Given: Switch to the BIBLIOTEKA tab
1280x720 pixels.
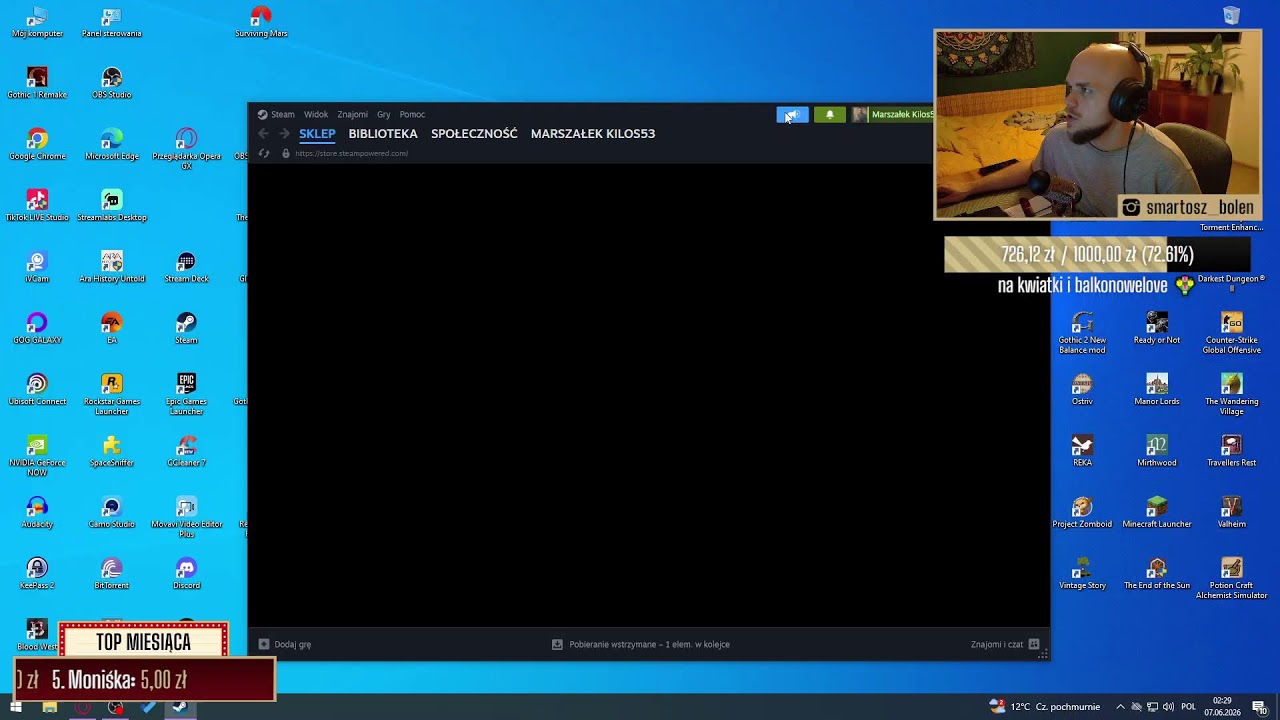Looking at the screenshot, I should tap(383, 133).
